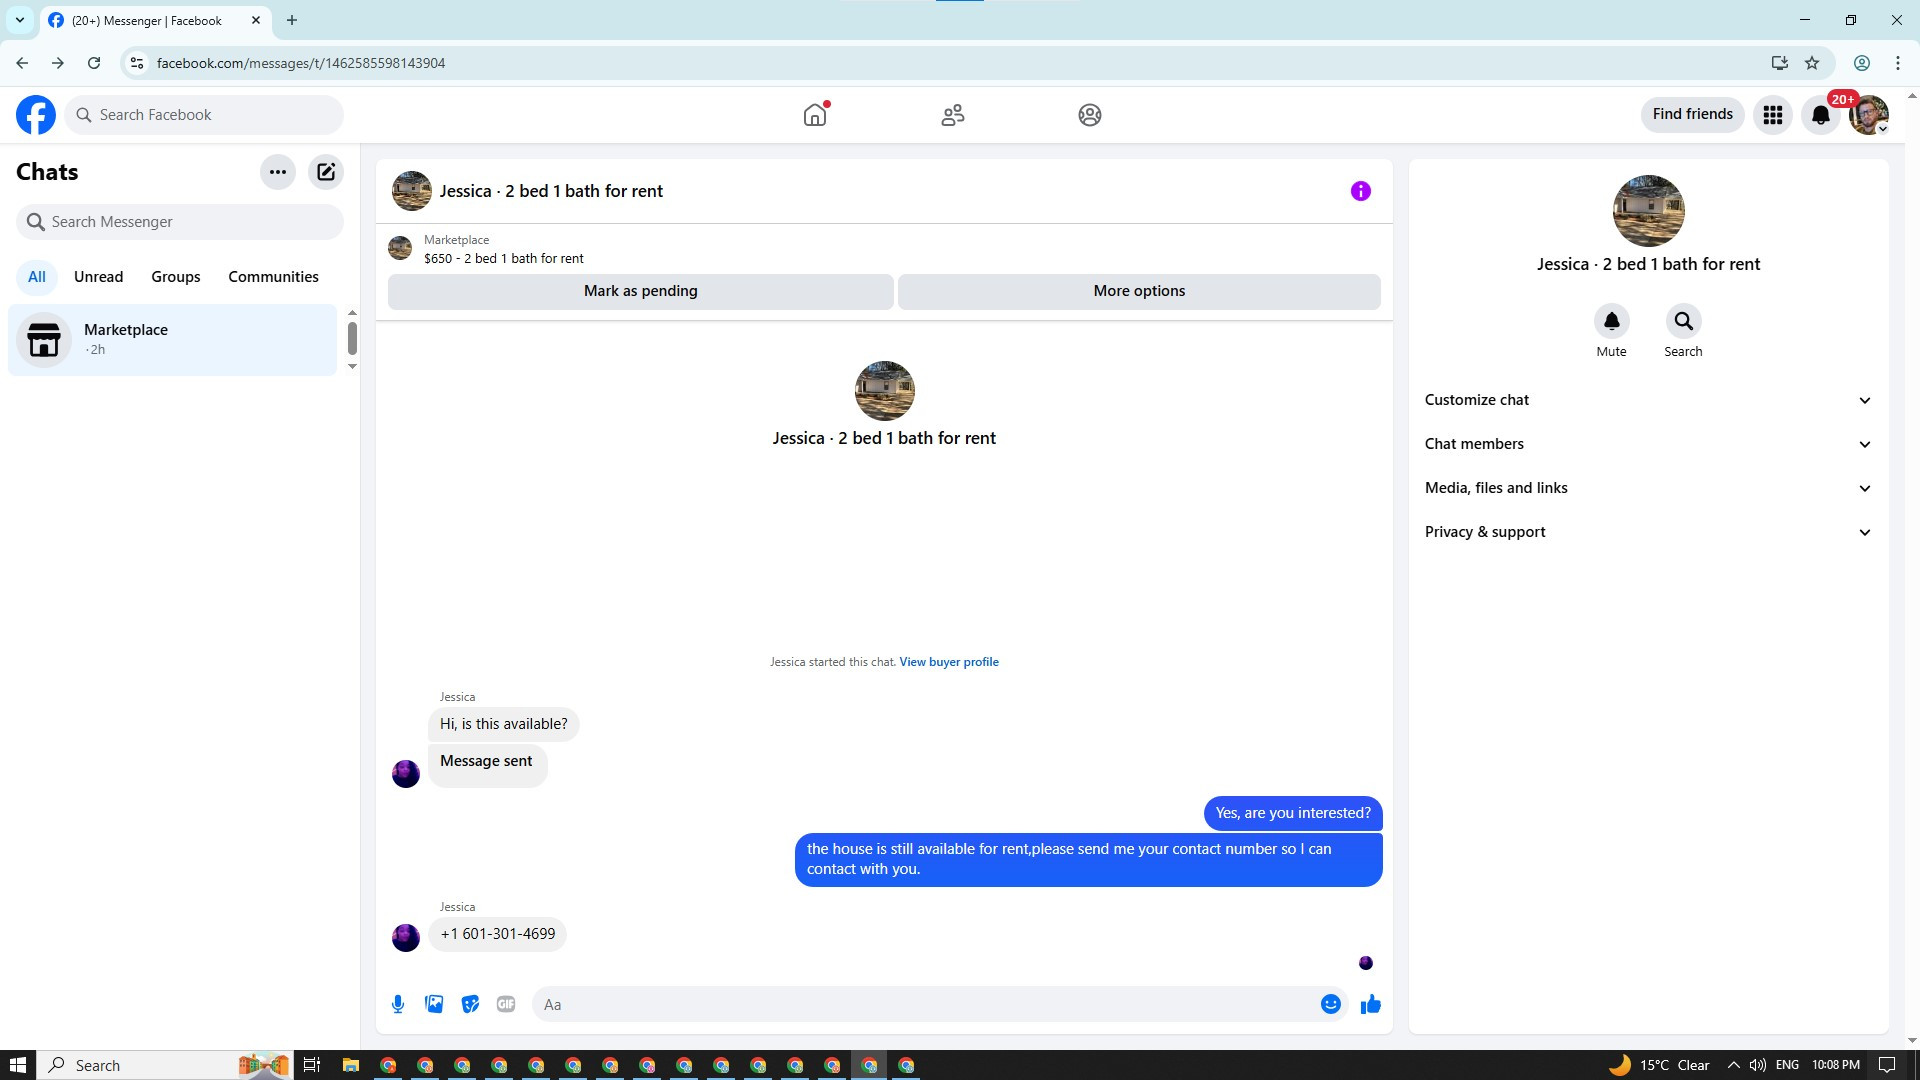This screenshot has height=1080, width=1920.
Task: Open Chrome's three-dot menu
Action: coord(1898,63)
